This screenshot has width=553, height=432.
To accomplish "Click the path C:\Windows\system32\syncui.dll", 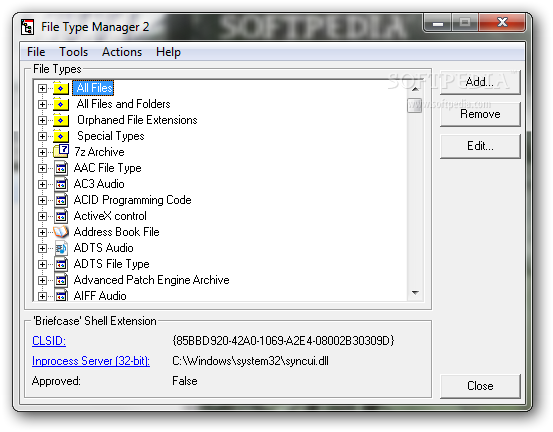I will coord(250,361).
